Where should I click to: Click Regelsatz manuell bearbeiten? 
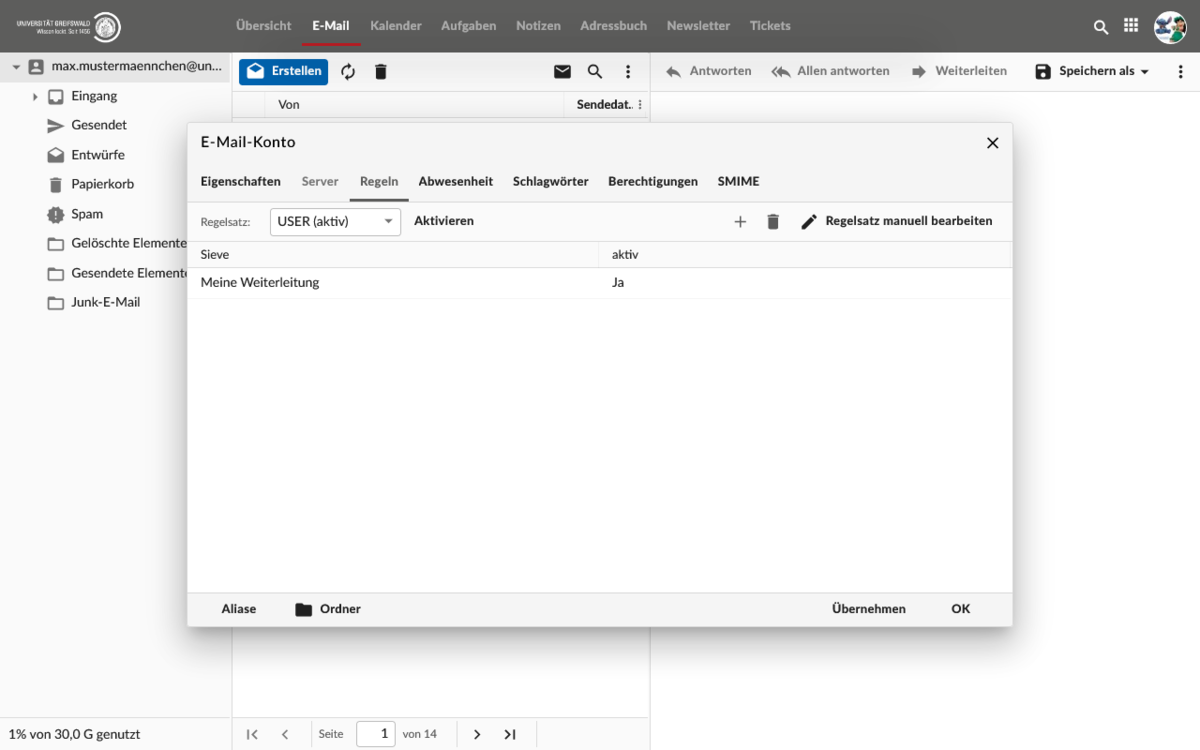897,221
